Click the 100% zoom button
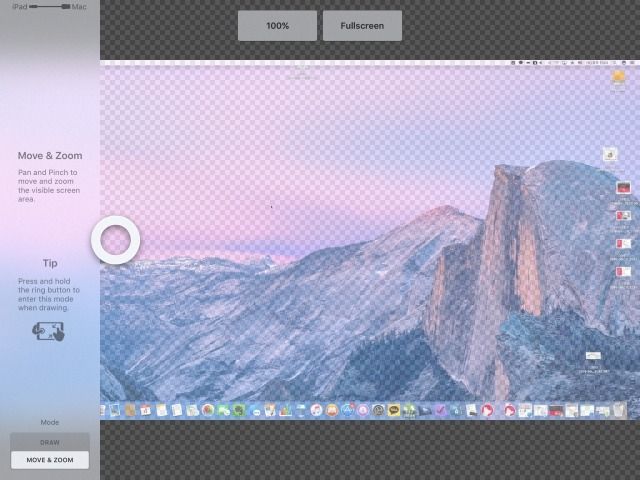 pos(278,26)
